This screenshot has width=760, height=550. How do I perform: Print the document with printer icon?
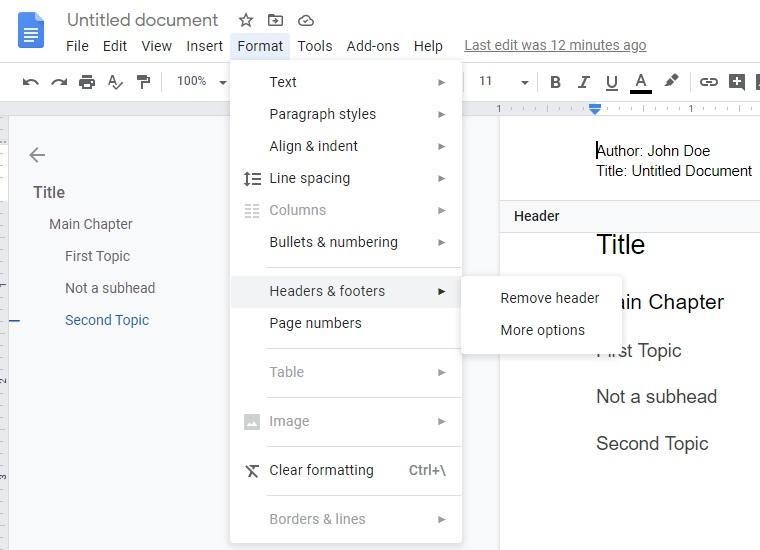point(87,82)
